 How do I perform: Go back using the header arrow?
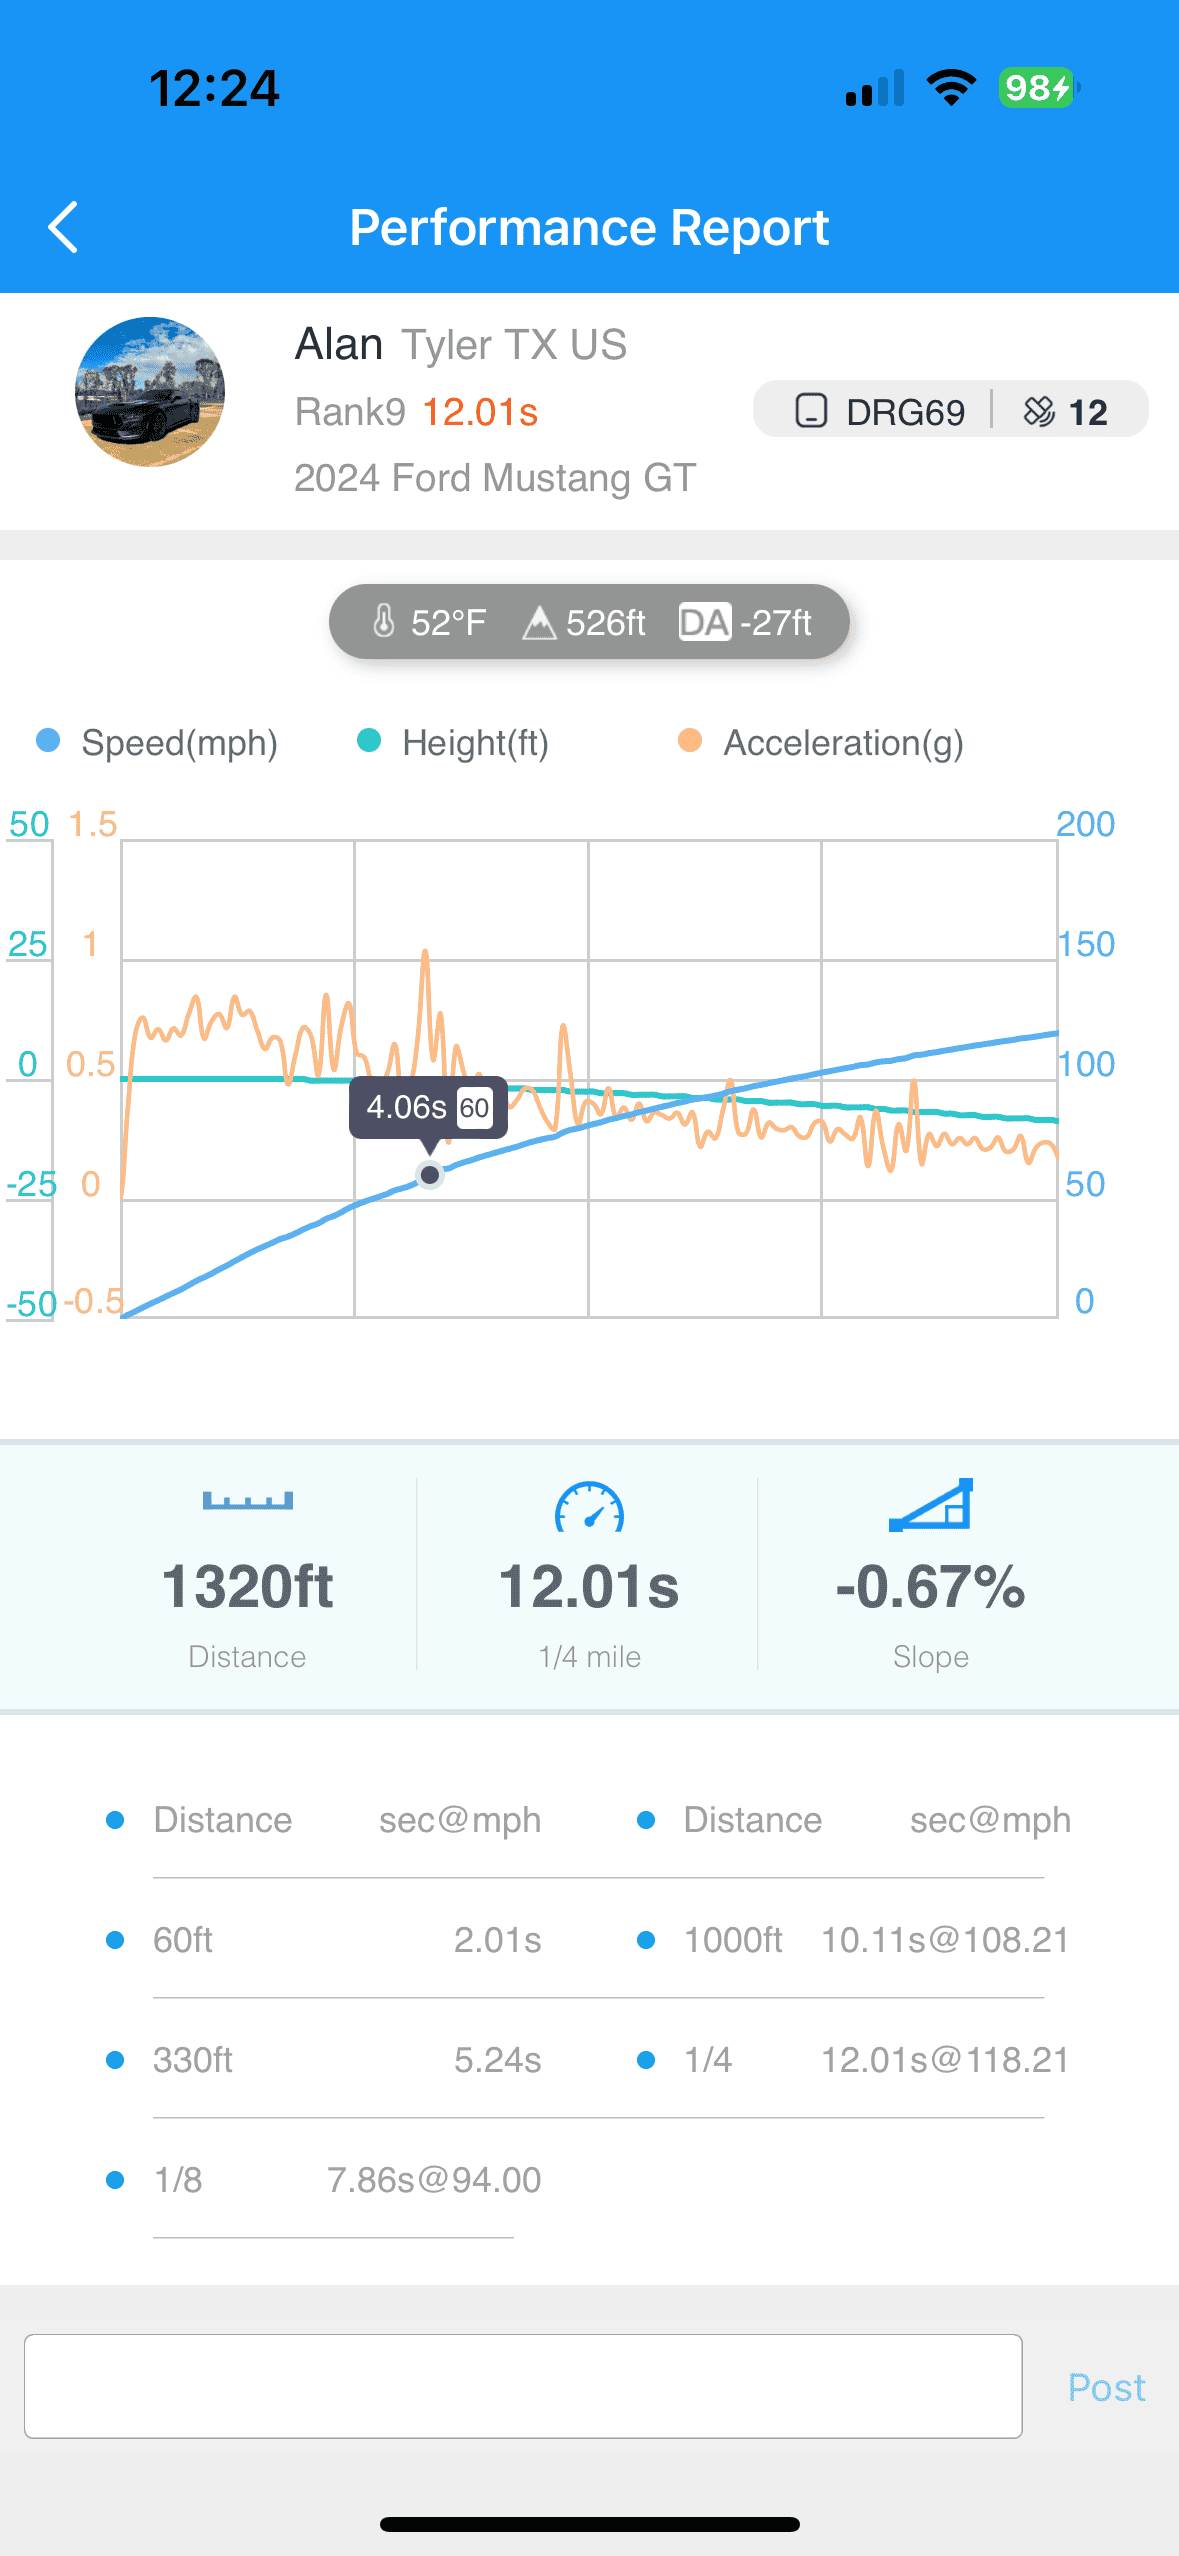(x=63, y=227)
